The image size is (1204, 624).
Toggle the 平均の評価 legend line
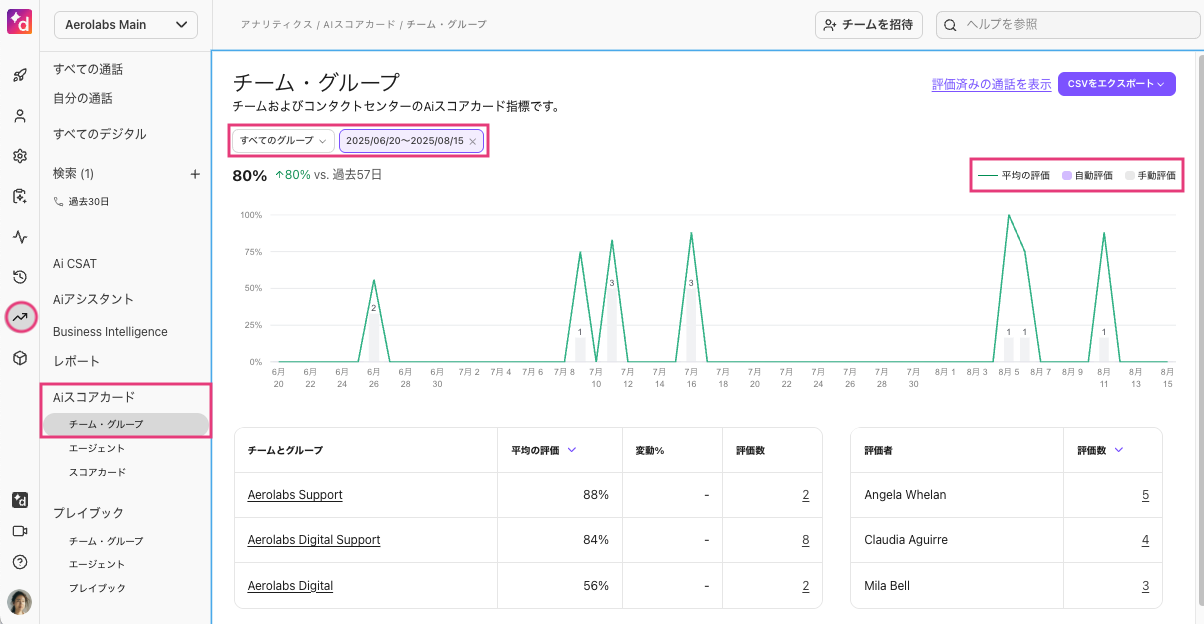pyautogui.click(x=1013, y=175)
